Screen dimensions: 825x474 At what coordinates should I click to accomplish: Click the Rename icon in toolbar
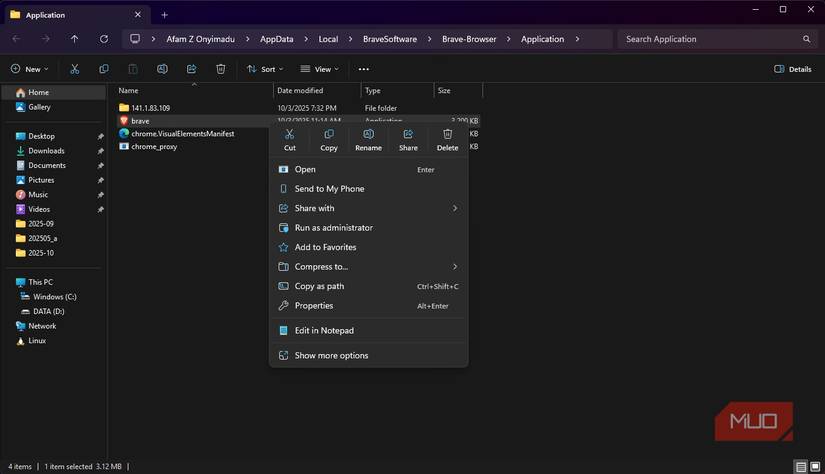click(x=162, y=69)
